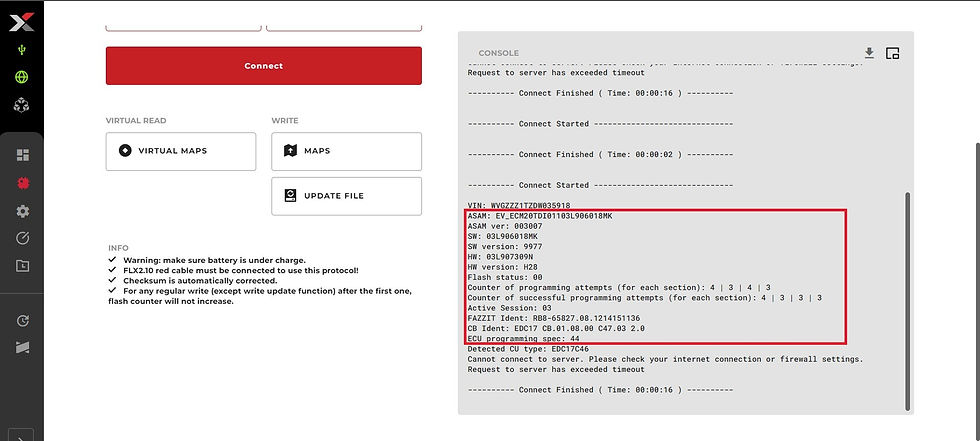The width and height of the screenshot is (980, 441).
Task: Click the 'Active Session: 03' line
Action: pos(509,308)
